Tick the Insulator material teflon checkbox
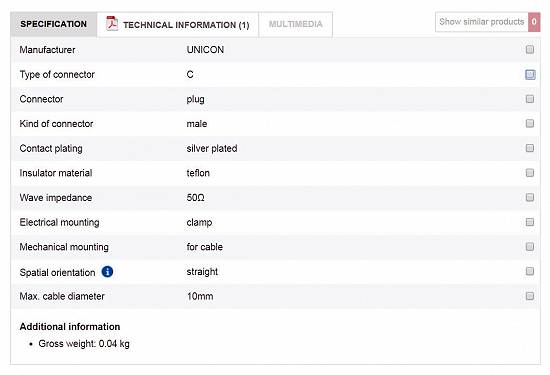The image size is (550, 375). click(530, 173)
